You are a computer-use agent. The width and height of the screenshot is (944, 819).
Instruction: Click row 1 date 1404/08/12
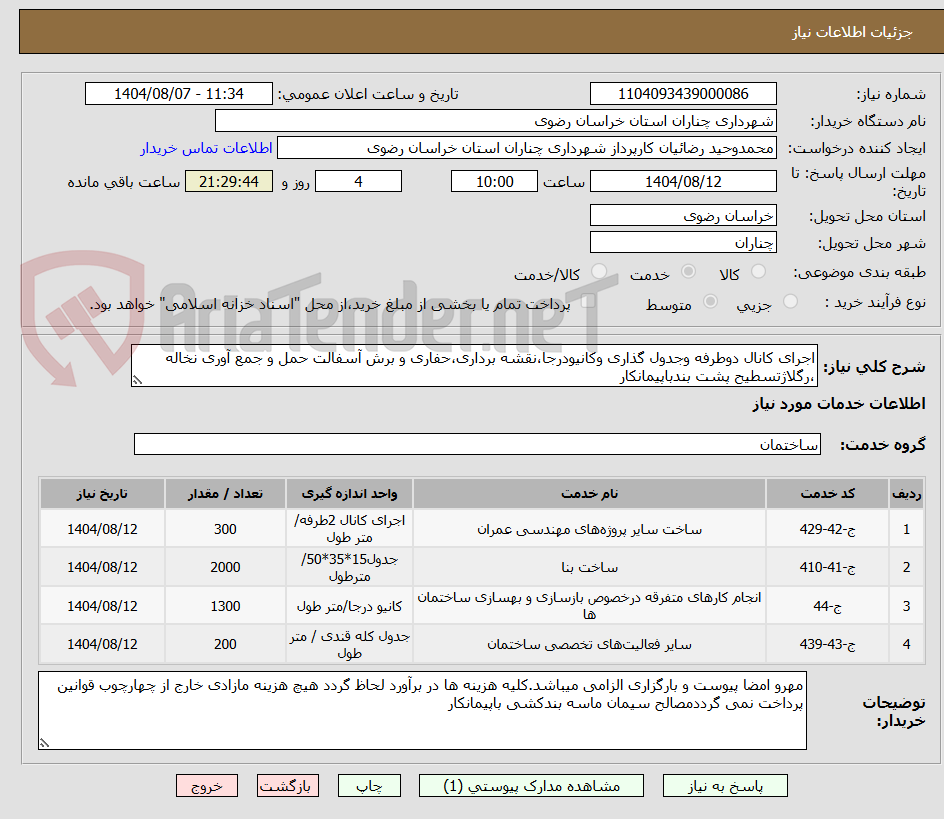102,529
